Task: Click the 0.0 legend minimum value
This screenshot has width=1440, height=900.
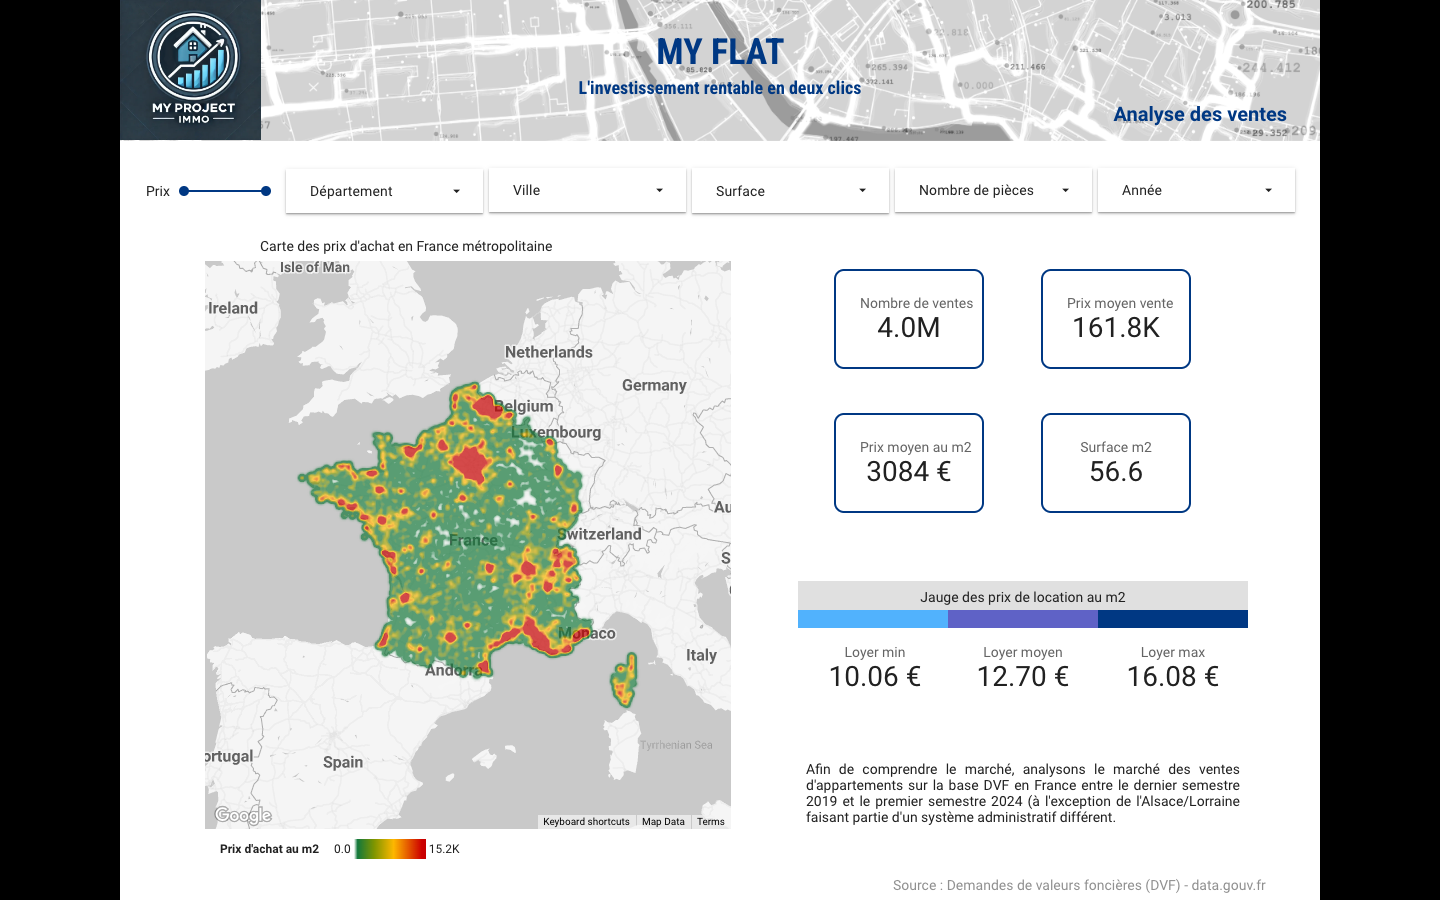Action: pos(342,849)
